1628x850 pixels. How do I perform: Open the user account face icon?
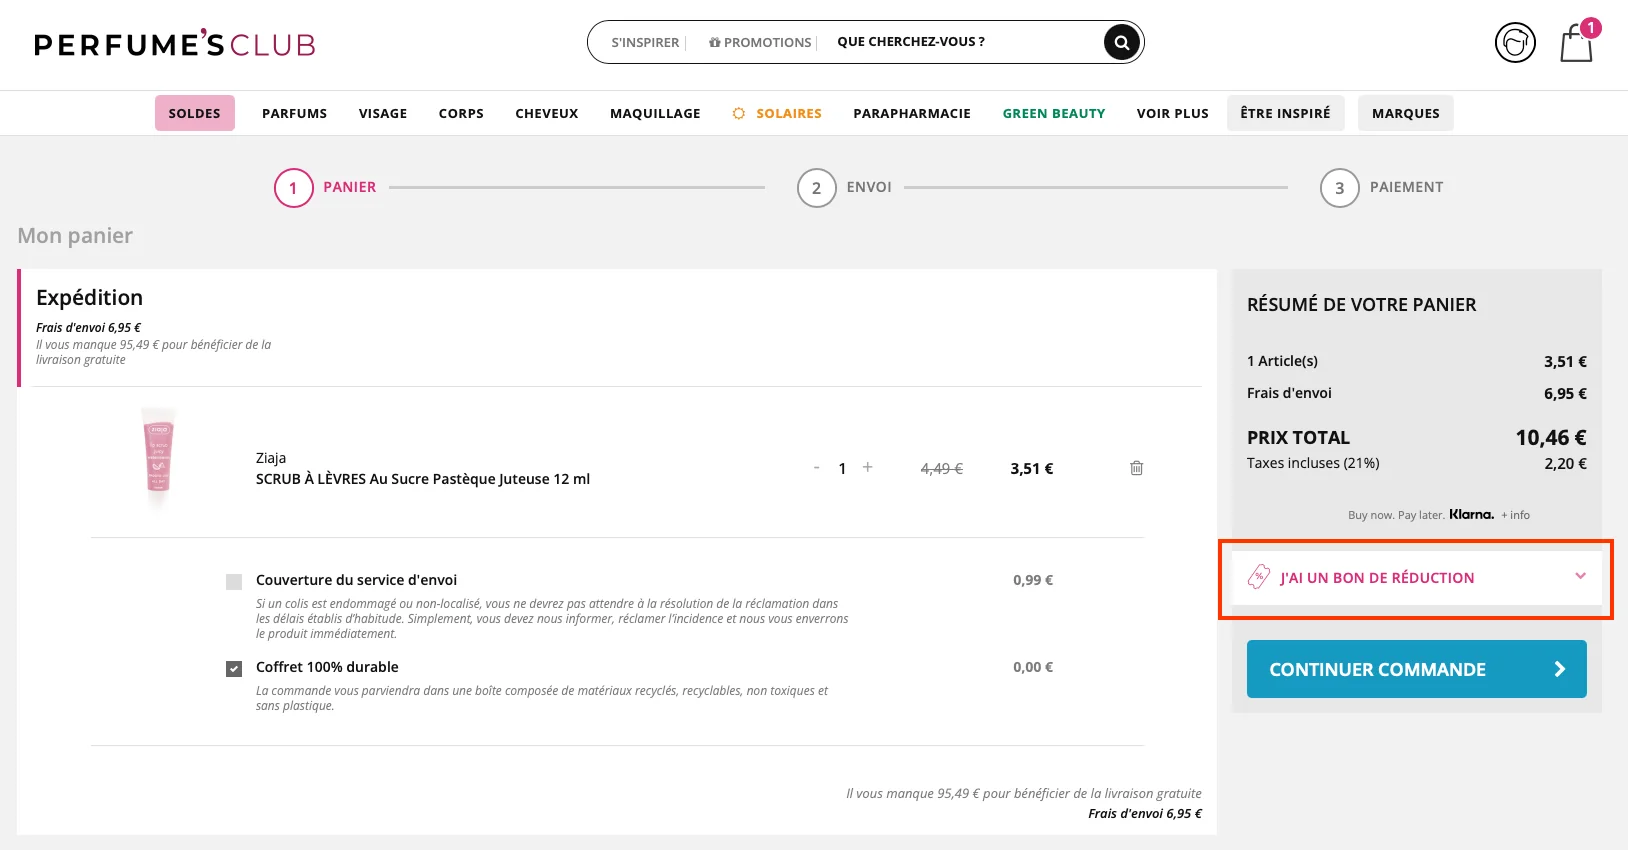click(x=1515, y=43)
